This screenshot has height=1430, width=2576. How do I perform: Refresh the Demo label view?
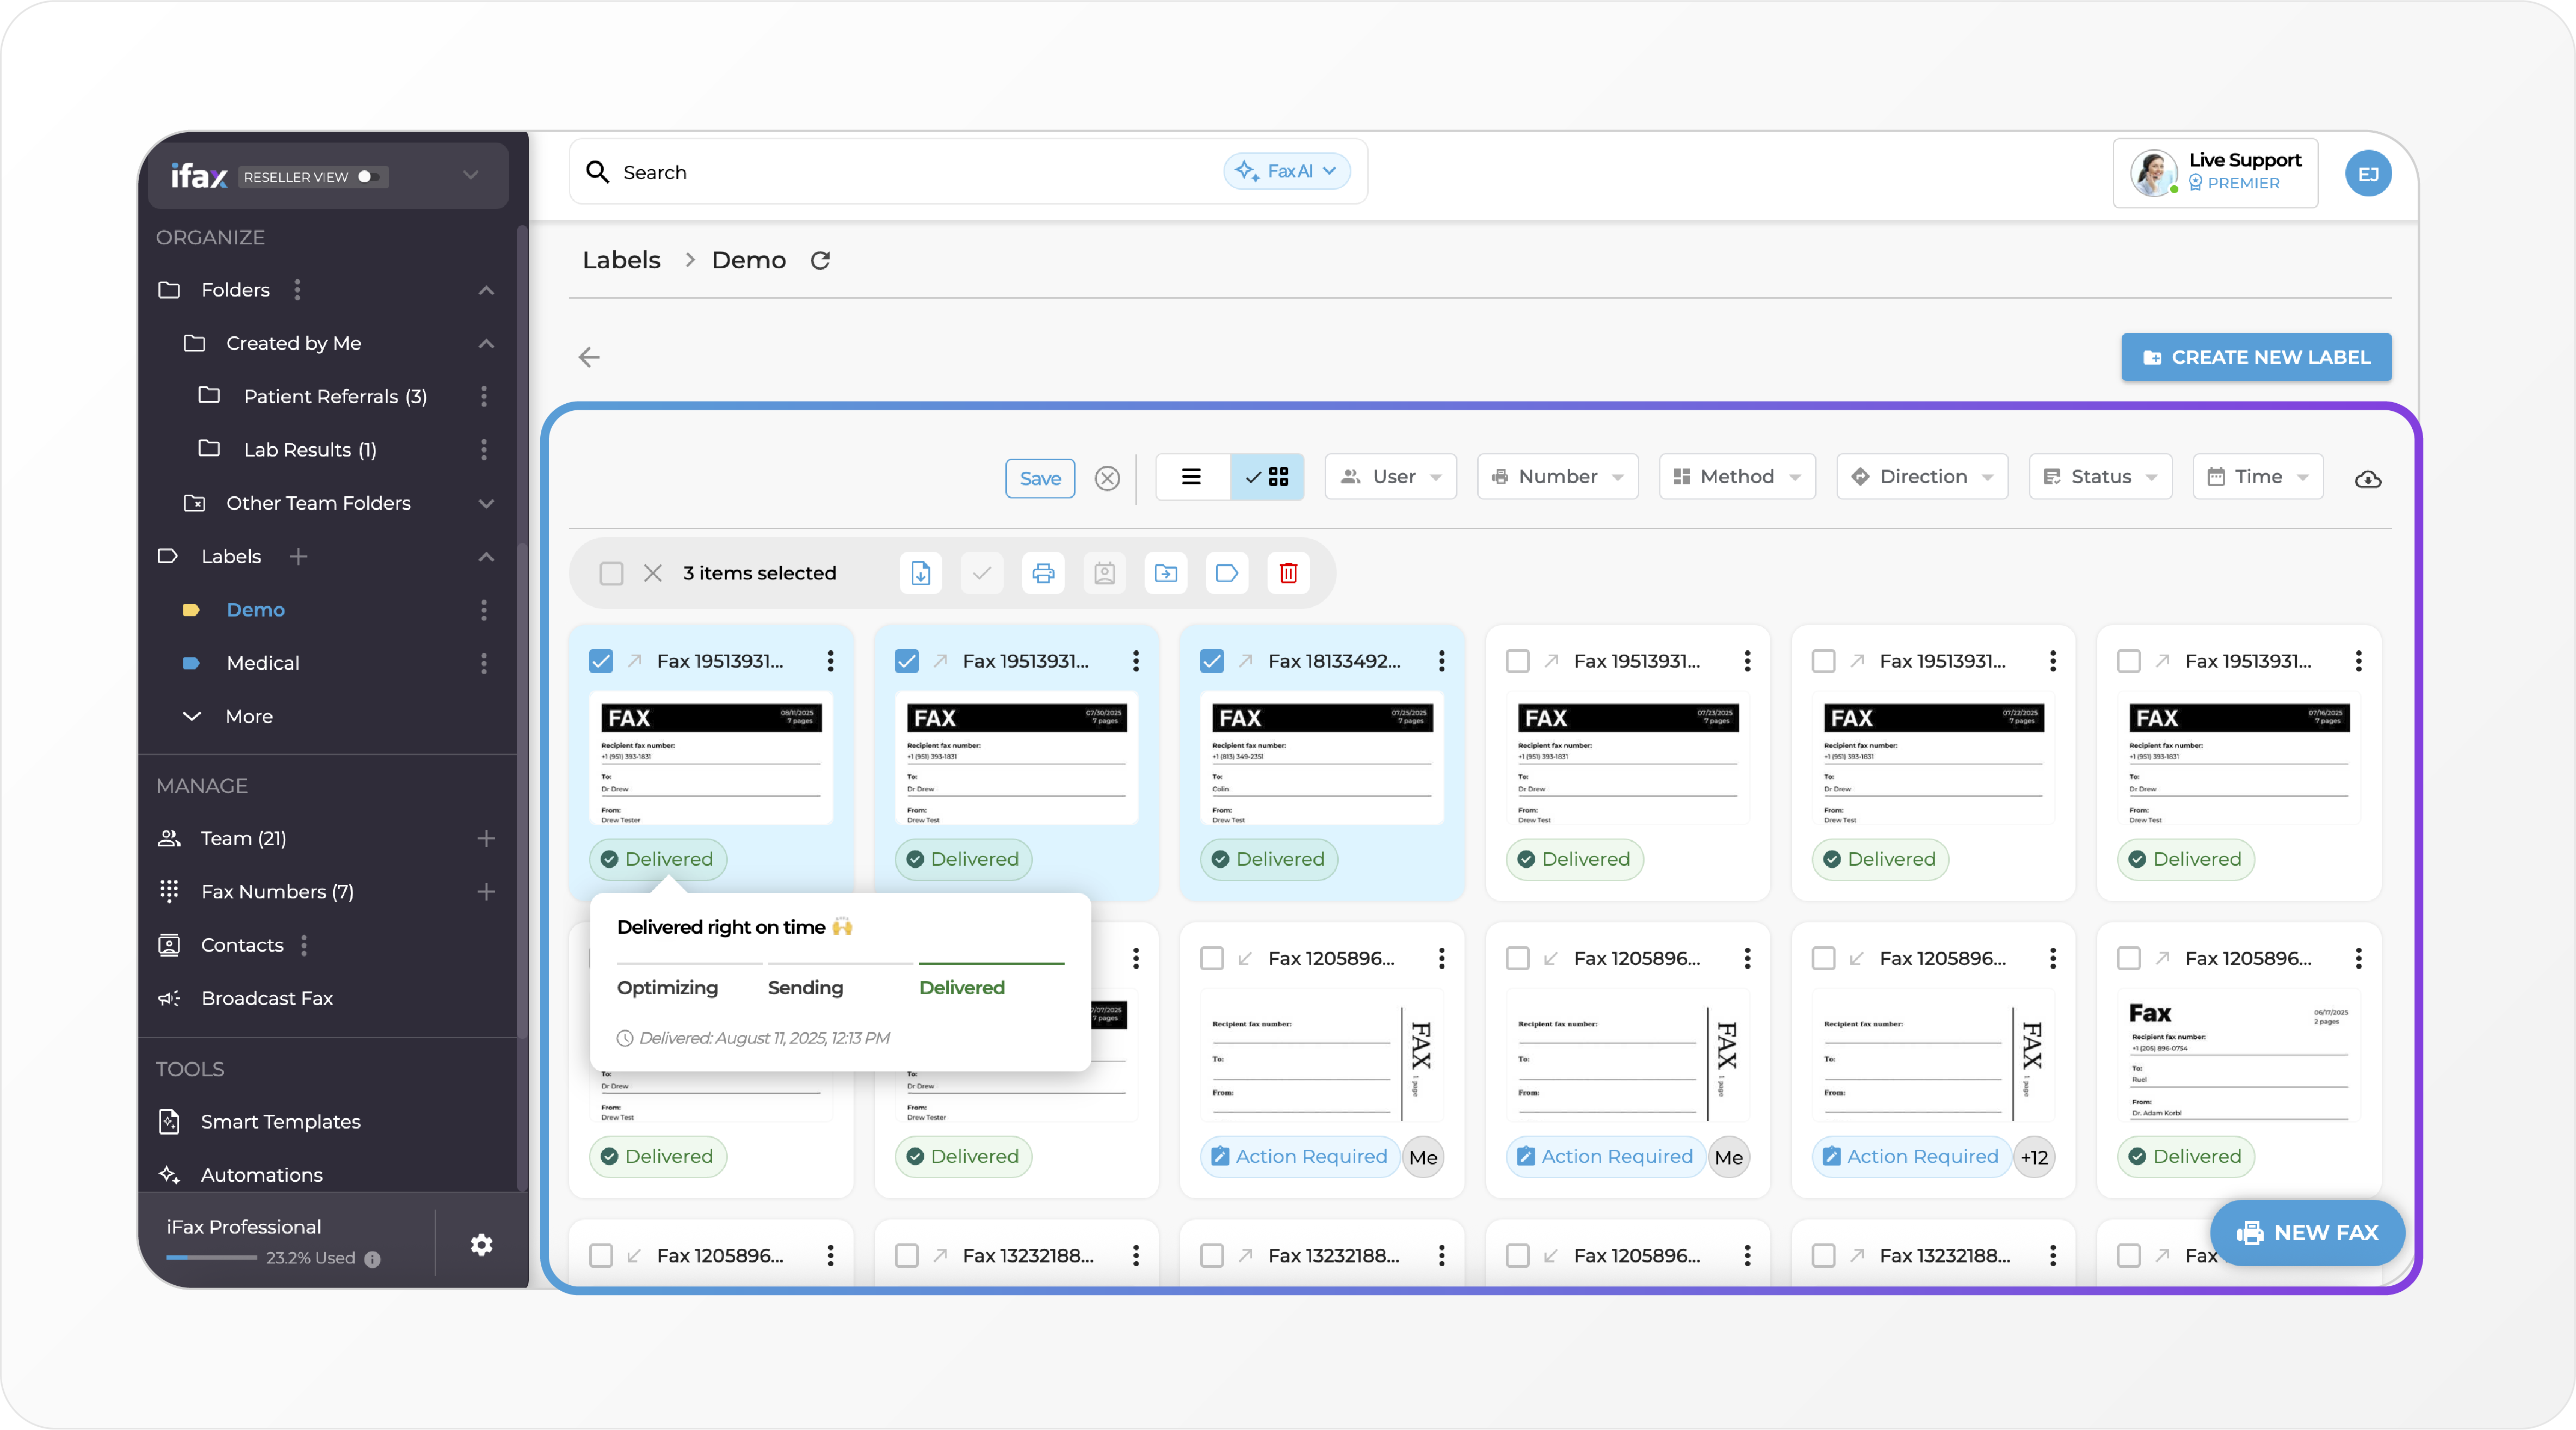click(820, 261)
